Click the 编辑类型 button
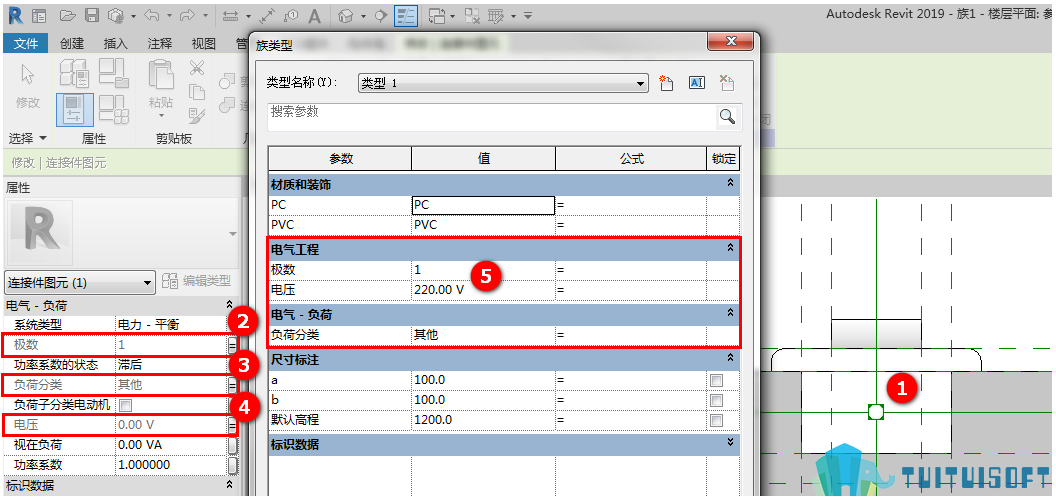 [197, 281]
